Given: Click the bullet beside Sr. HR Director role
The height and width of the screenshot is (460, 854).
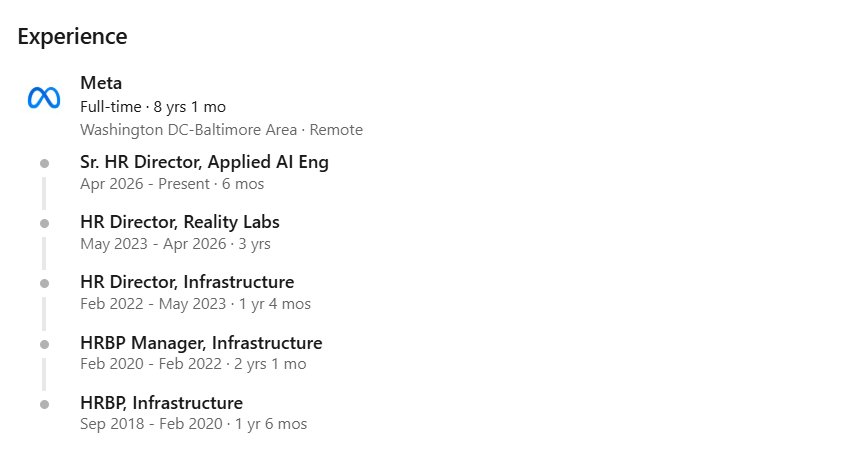Looking at the screenshot, I should pos(45,163).
